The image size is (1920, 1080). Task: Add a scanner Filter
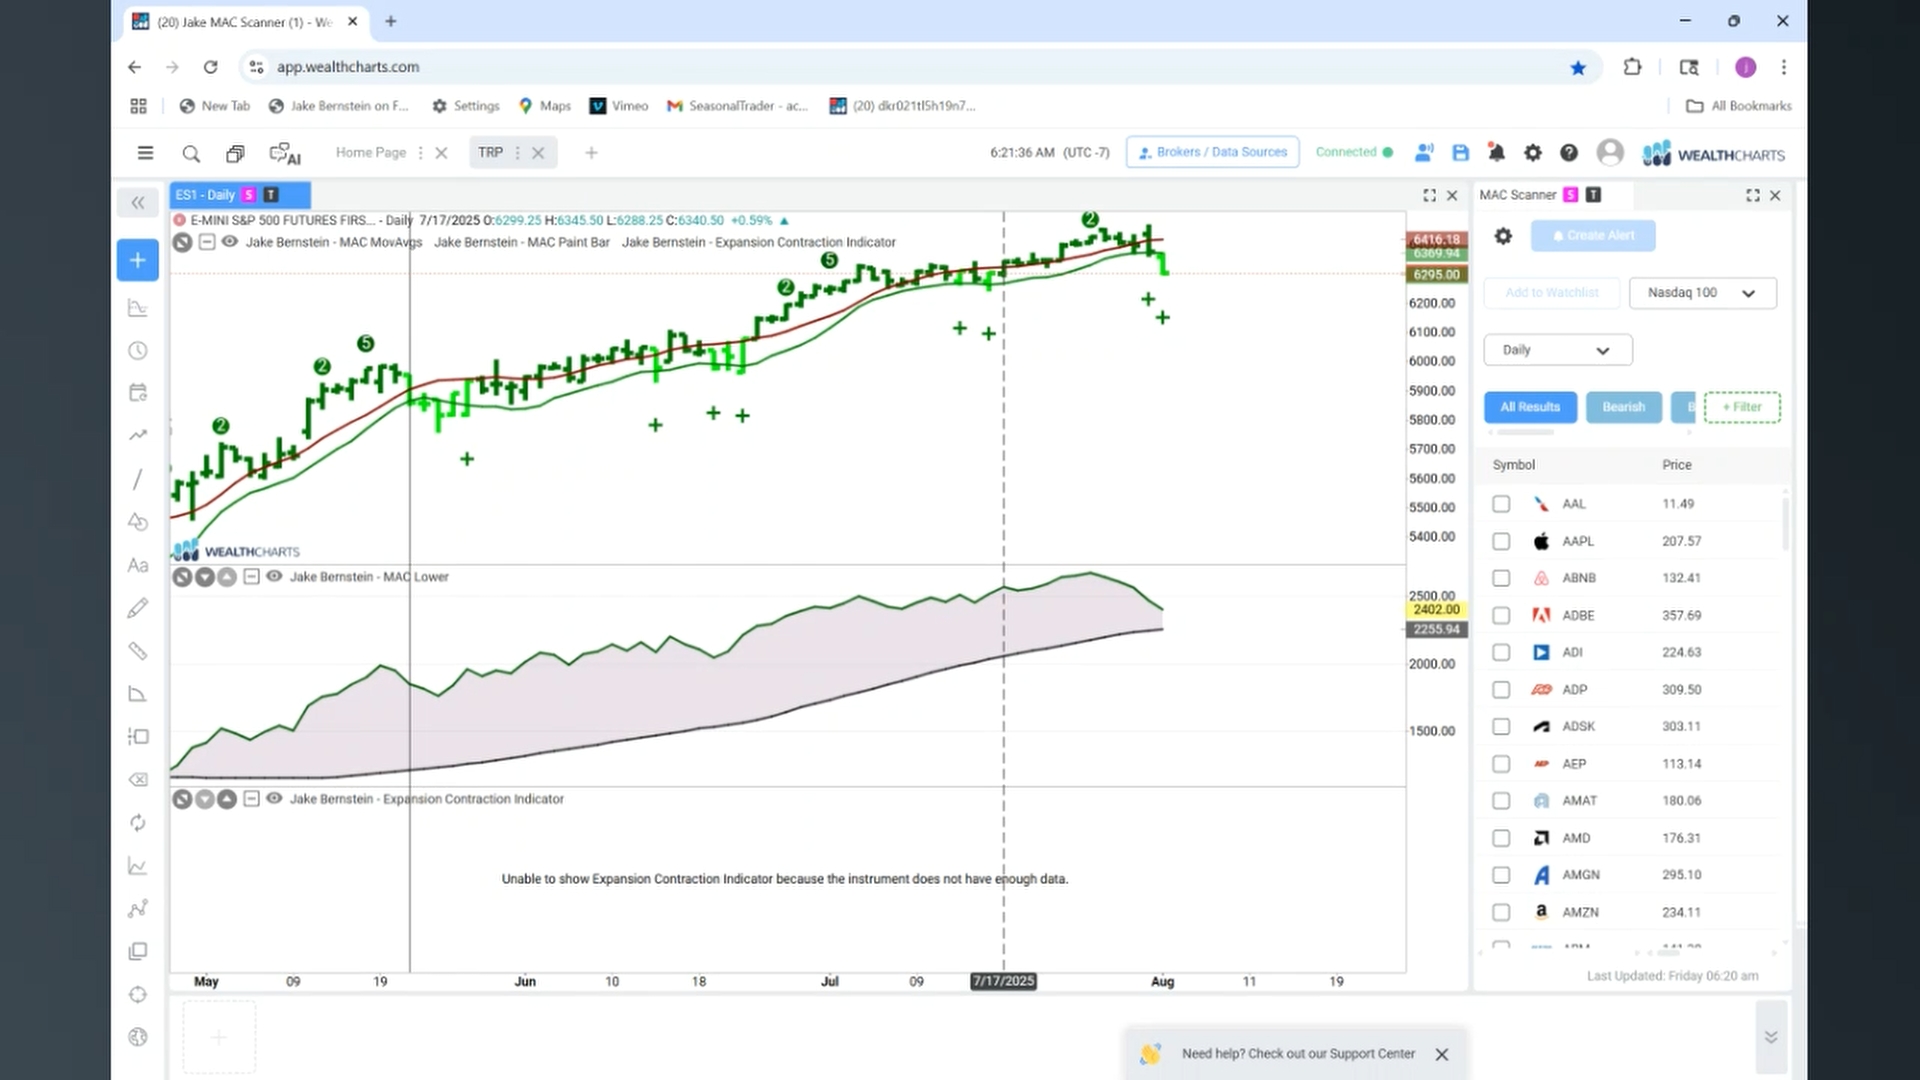tap(1742, 407)
